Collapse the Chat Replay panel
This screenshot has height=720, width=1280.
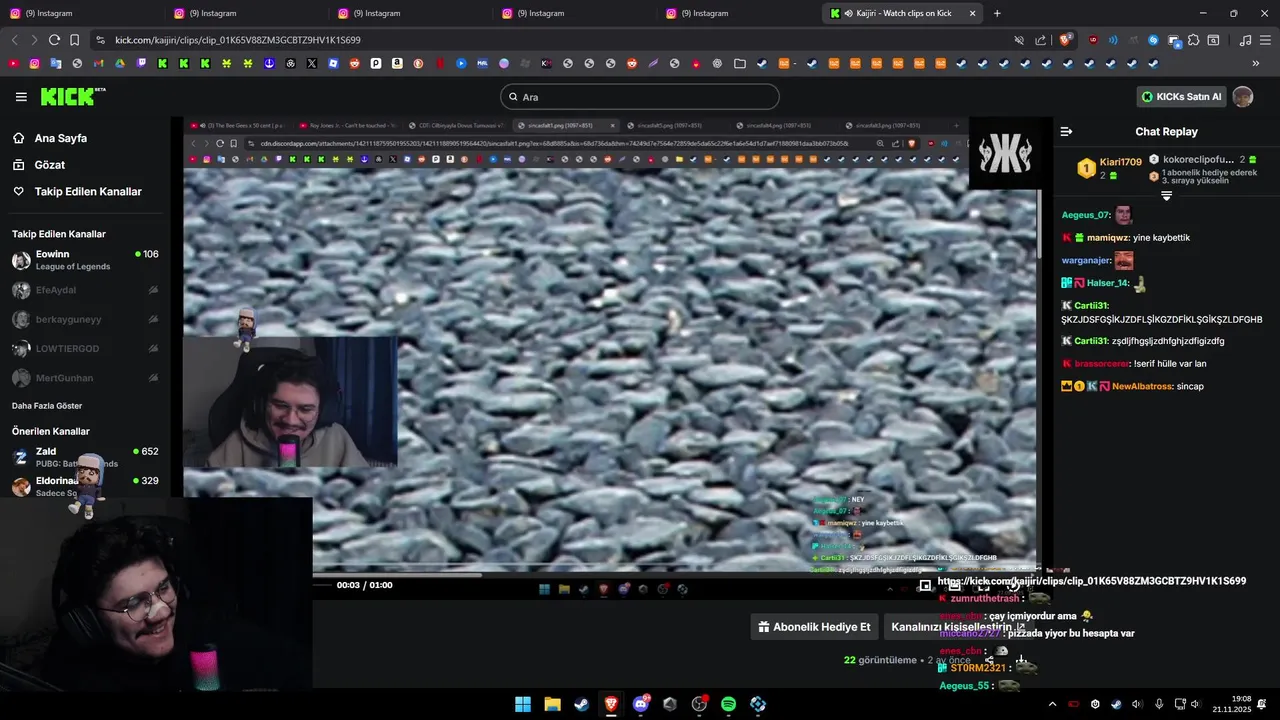pos(1066,131)
